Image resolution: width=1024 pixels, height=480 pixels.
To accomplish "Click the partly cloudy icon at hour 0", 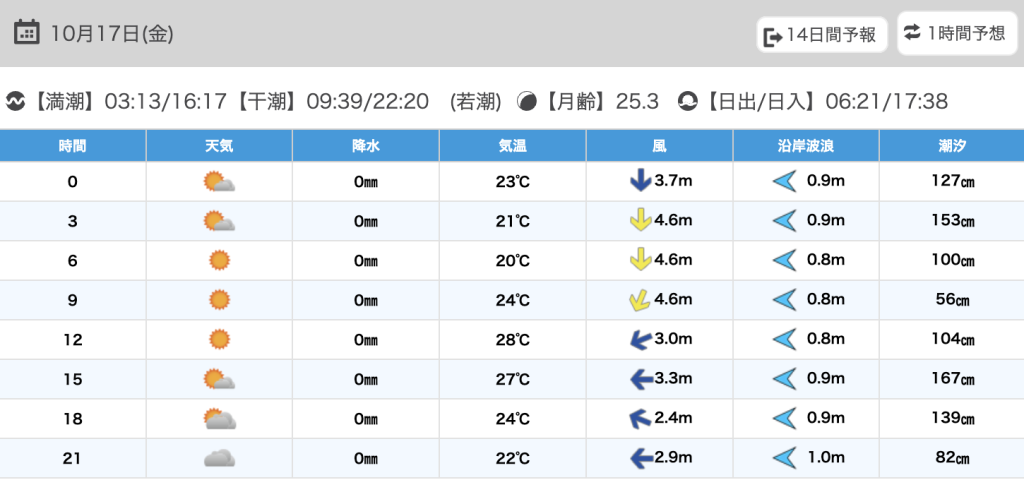I will (219, 182).
